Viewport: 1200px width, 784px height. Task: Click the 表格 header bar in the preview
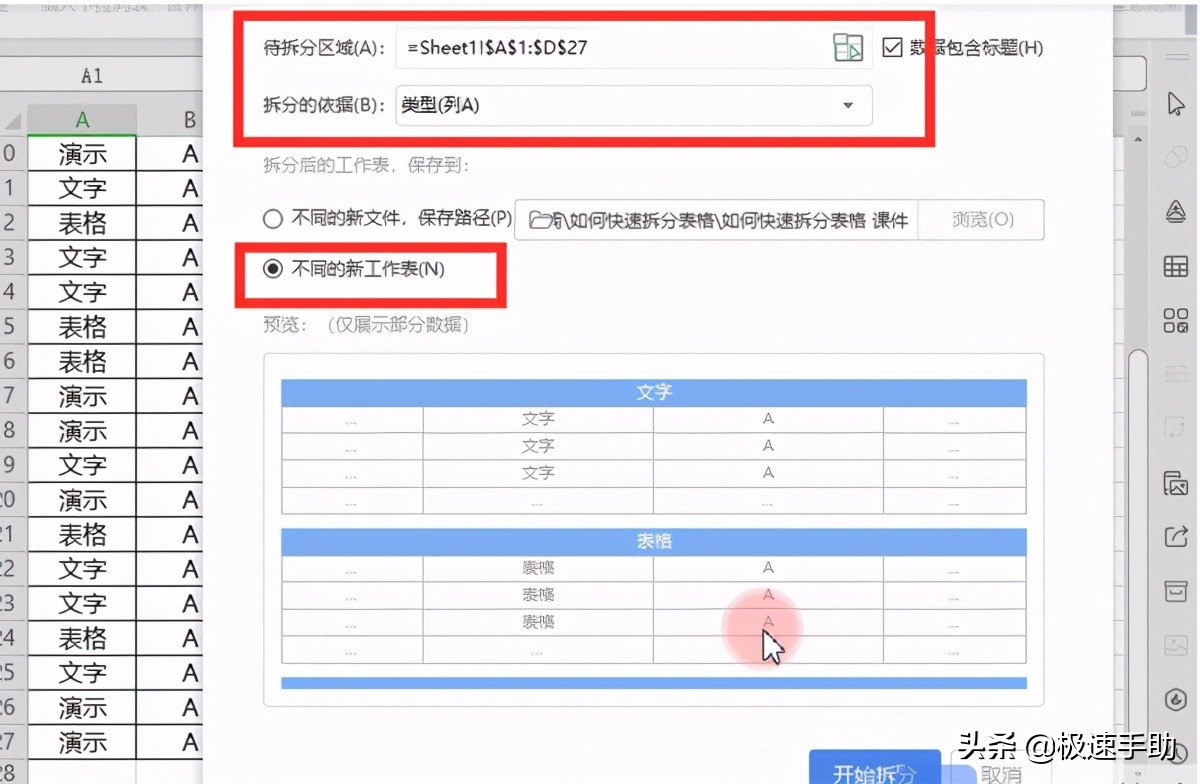pos(654,542)
